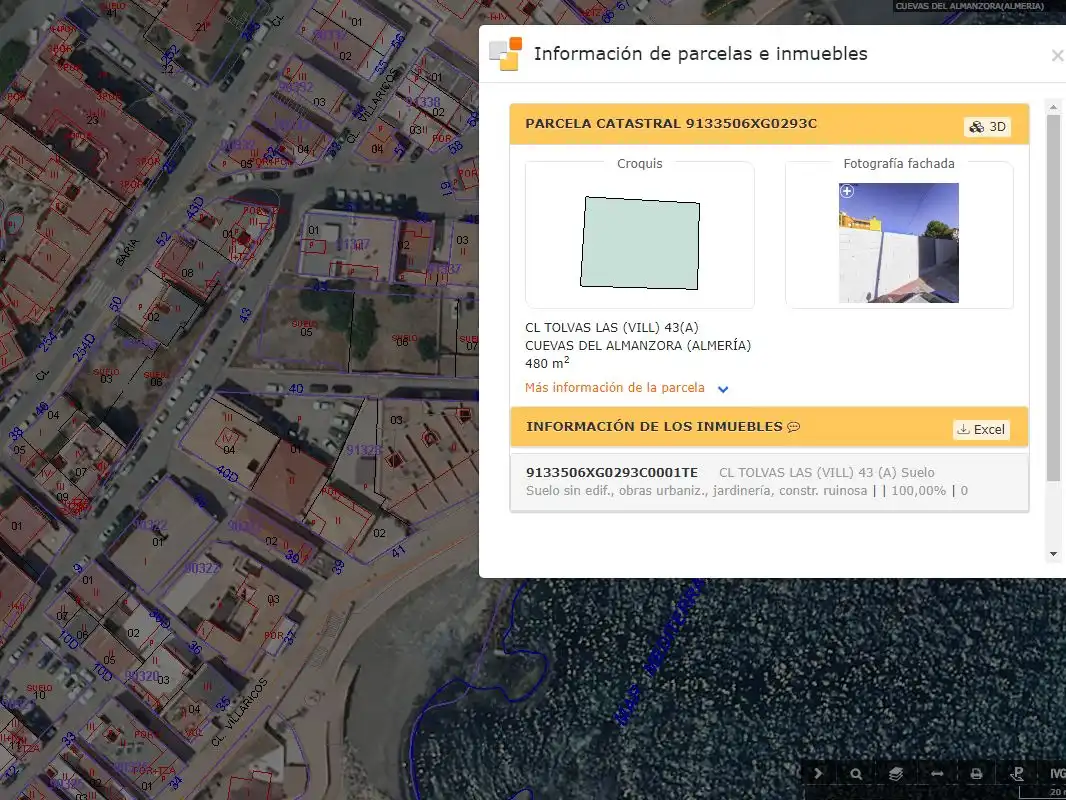
Task: Open the 3D view of the parcel
Action: pos(987,127)
